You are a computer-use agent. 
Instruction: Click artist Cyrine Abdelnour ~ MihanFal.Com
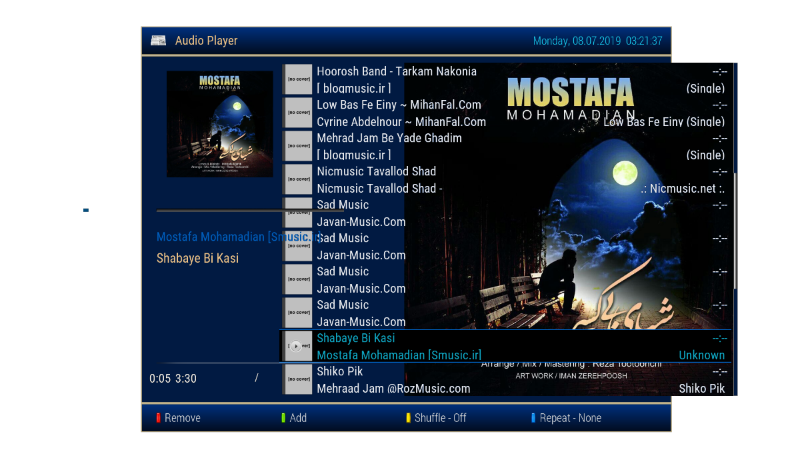(x=402, y=122)
